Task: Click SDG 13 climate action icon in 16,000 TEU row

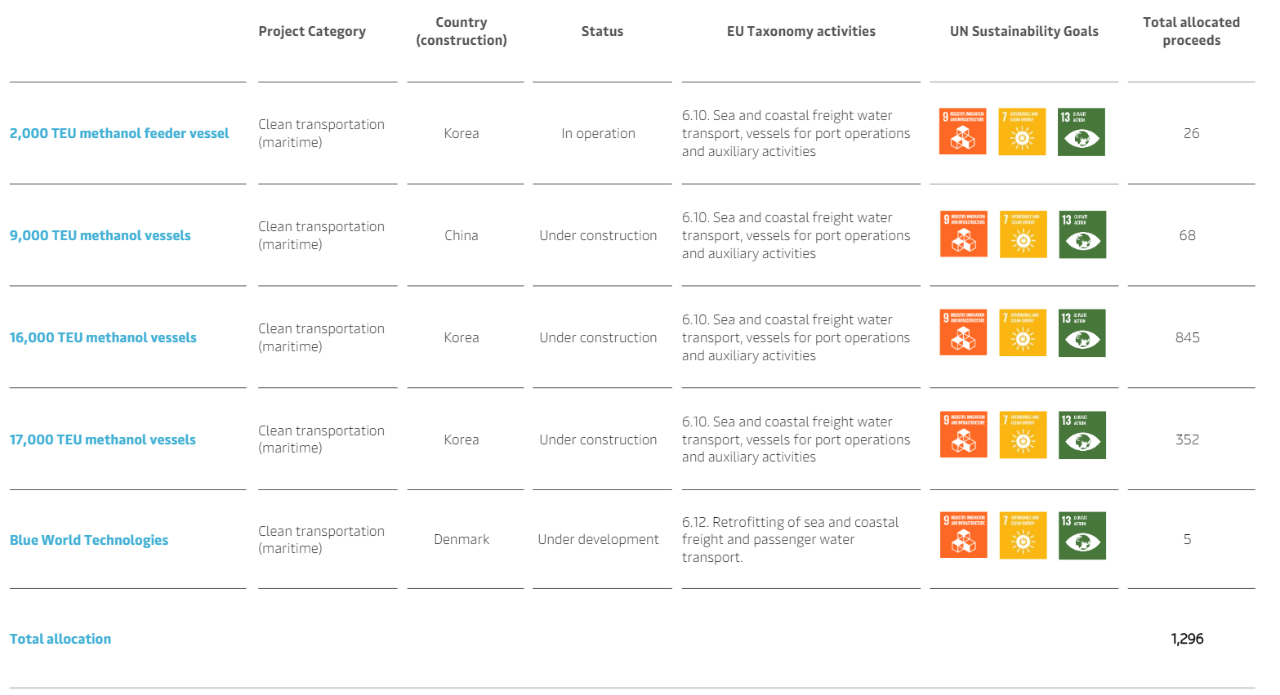Action: (x=1082, y=333)
